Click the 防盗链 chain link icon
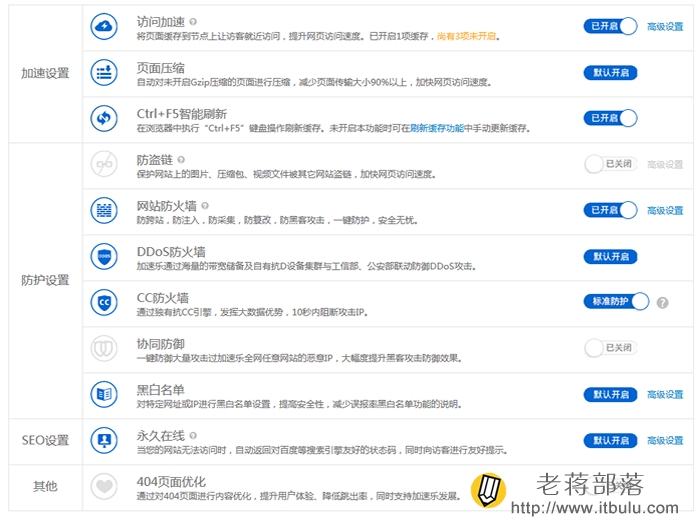 coord(104,164)
